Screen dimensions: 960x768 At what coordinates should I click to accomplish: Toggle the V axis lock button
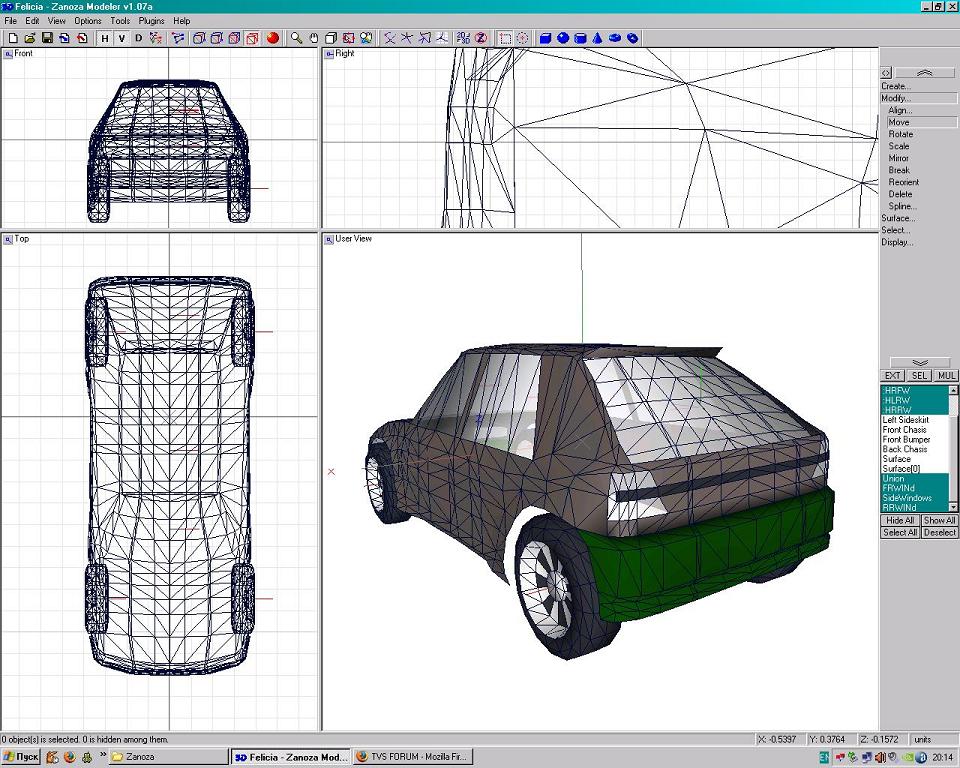tap(121, 38)
